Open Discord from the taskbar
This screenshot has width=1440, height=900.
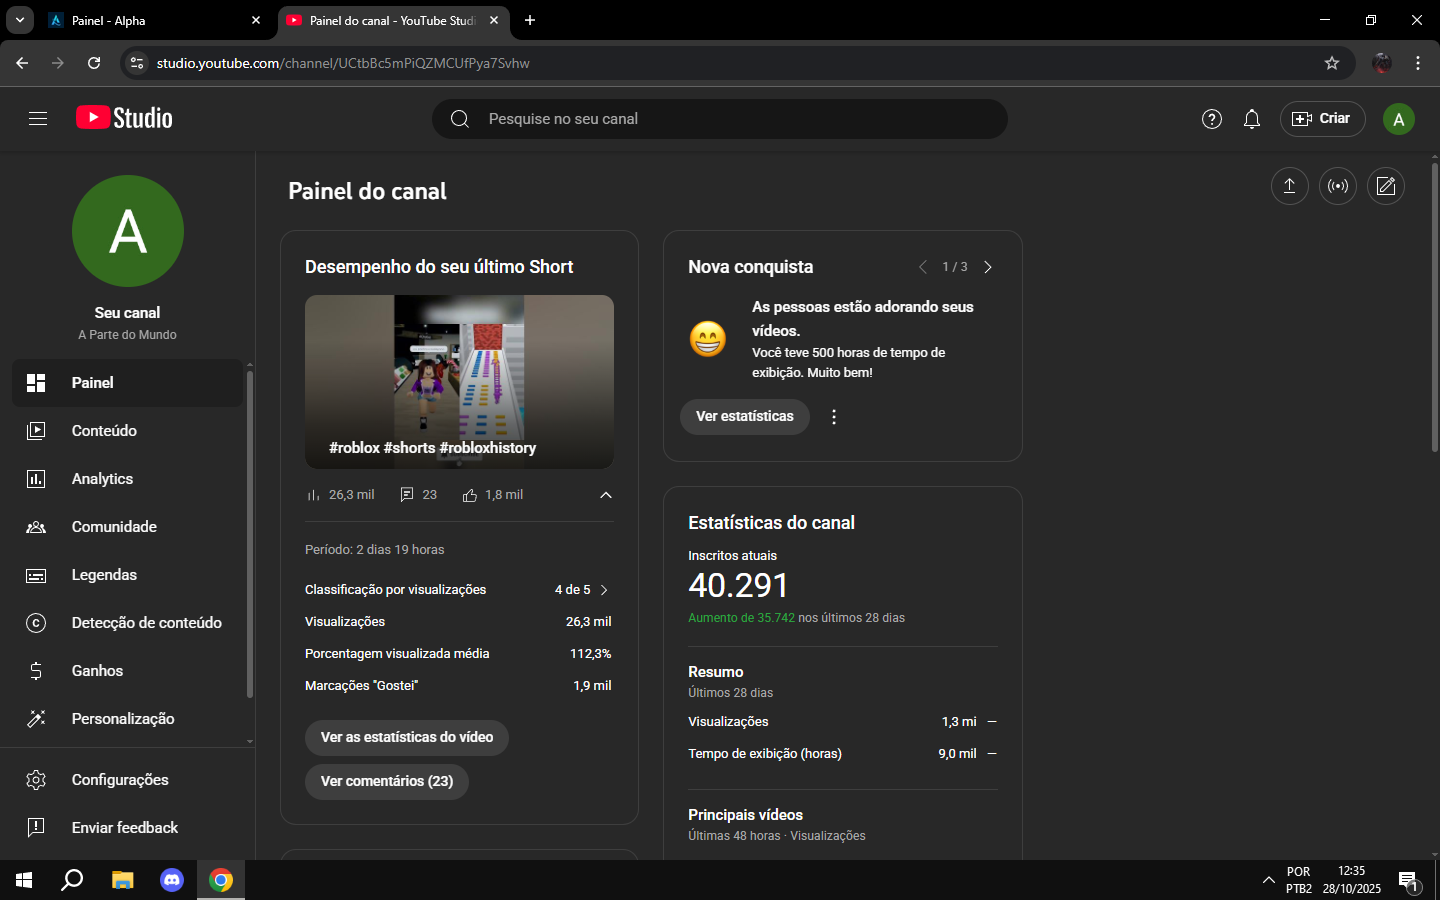tap(172, 880)
